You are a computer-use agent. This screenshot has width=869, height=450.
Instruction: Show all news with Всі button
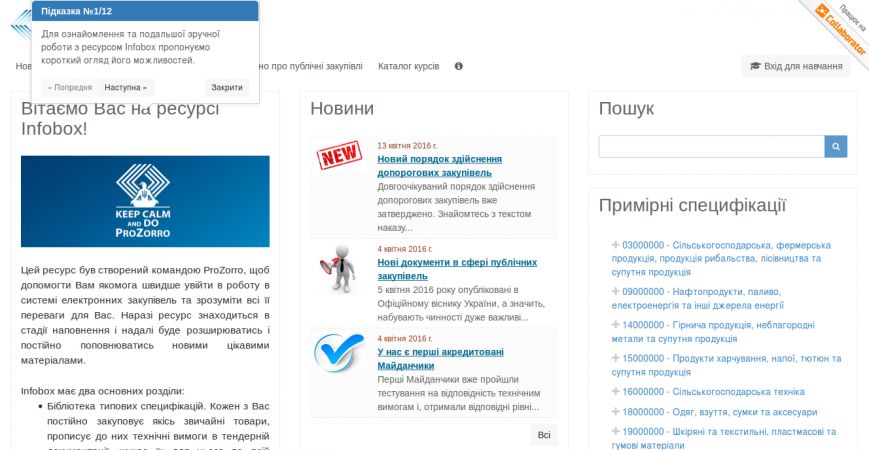(x=544, y=435)
